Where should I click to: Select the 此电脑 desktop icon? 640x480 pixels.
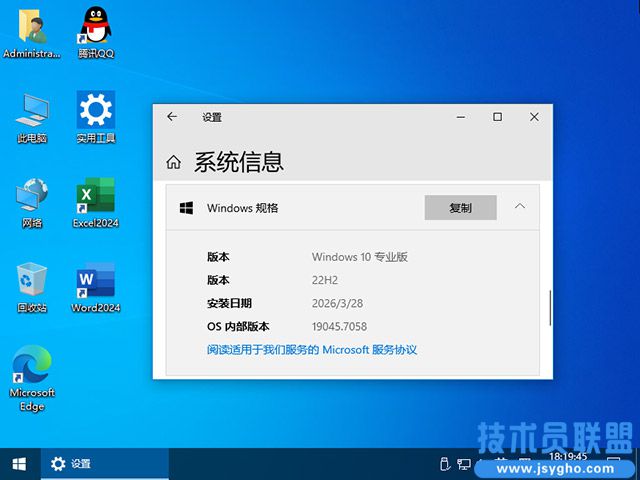click(x=32, y=118)
